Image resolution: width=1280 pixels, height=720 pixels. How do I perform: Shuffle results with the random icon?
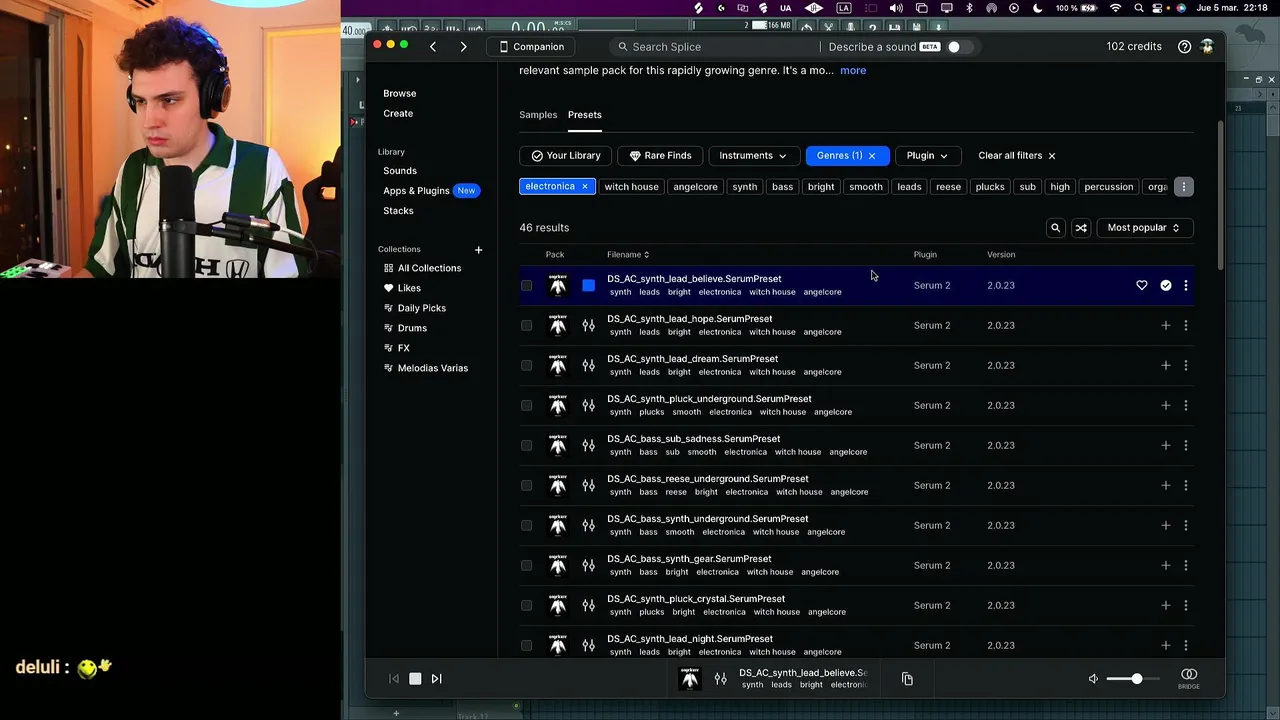1081,228
